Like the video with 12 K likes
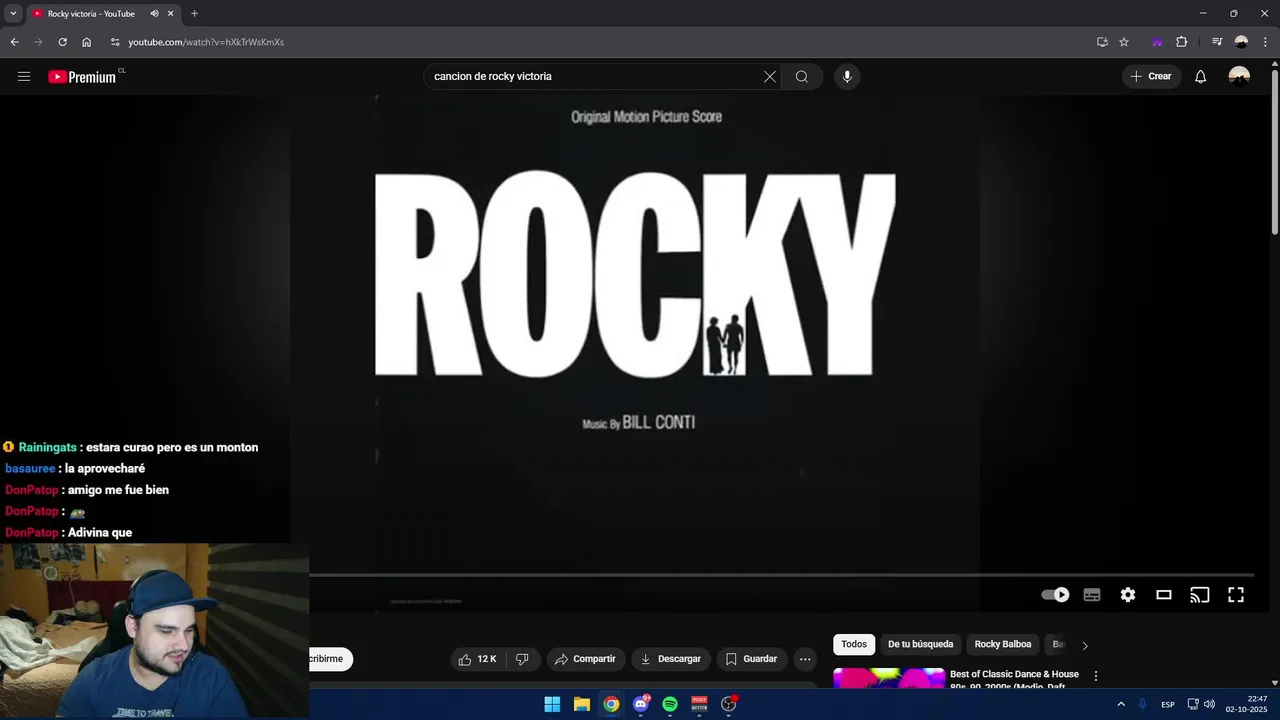Screen dimensions: 1280x720 [x=478, y=659]
